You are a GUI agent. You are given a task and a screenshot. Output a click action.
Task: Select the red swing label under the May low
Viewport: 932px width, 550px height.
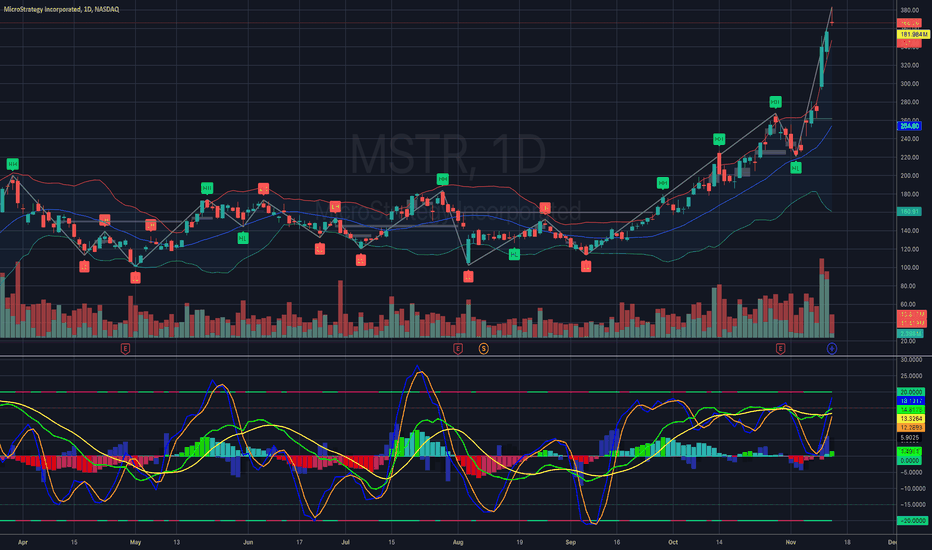coord(136,278)
